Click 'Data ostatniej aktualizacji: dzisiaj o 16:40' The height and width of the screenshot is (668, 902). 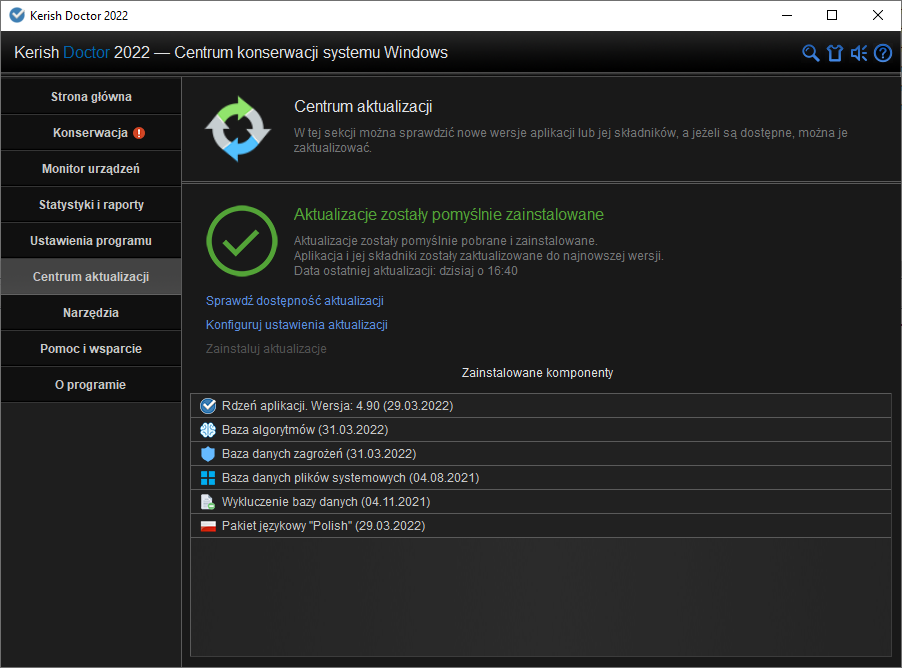pyautogui.click(x=406, y=271)
